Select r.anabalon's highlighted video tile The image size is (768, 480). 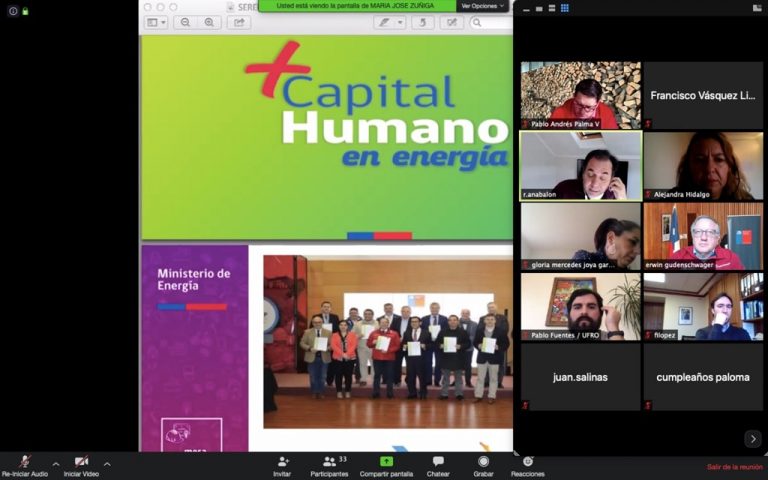click(x=580, y=166)
